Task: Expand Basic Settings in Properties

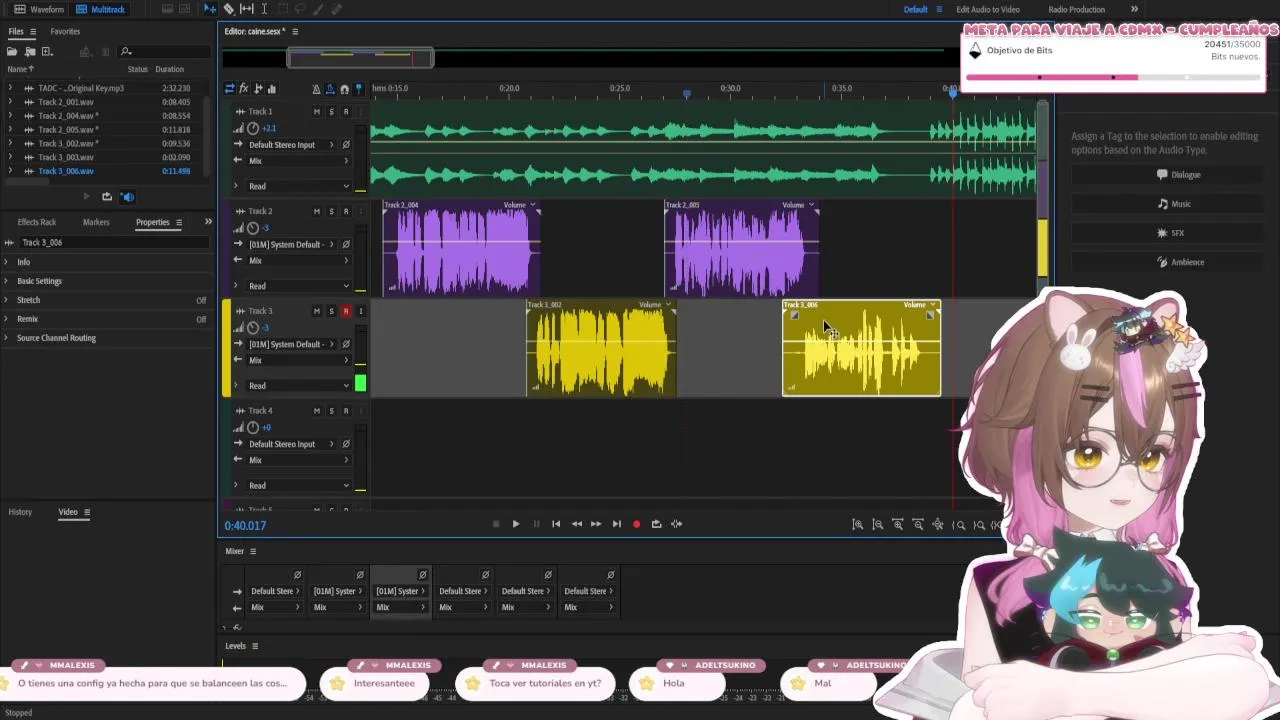Action: coord(6,281)
